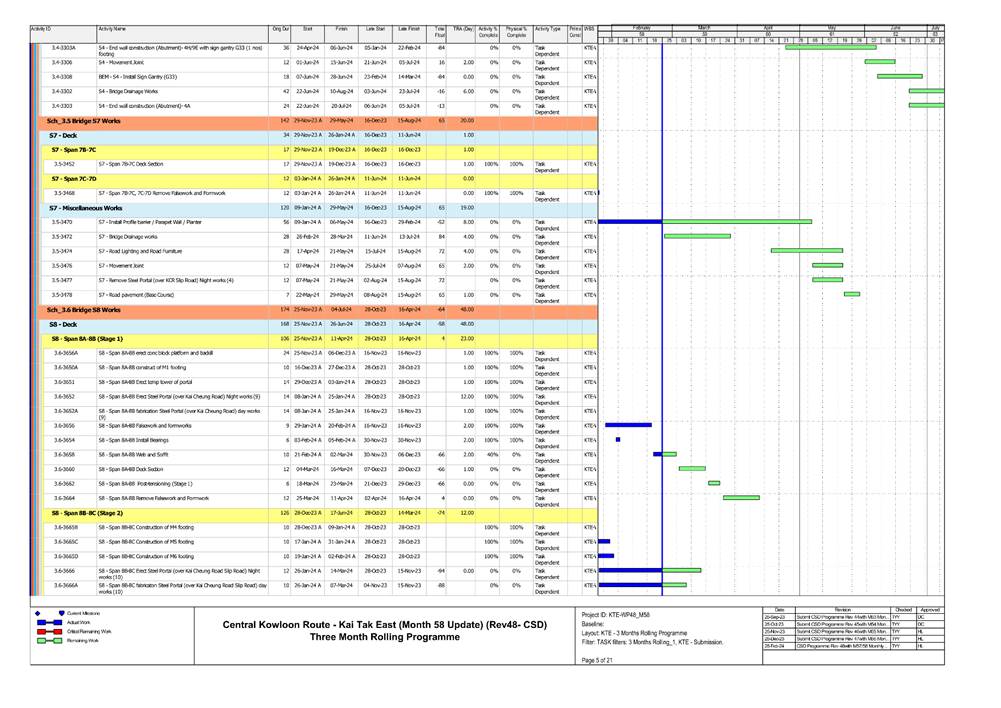Select the green bar for S4 Movement Joint
Image resolution: width=1001 pixels, height=708 pixels.
coord(879,62)
